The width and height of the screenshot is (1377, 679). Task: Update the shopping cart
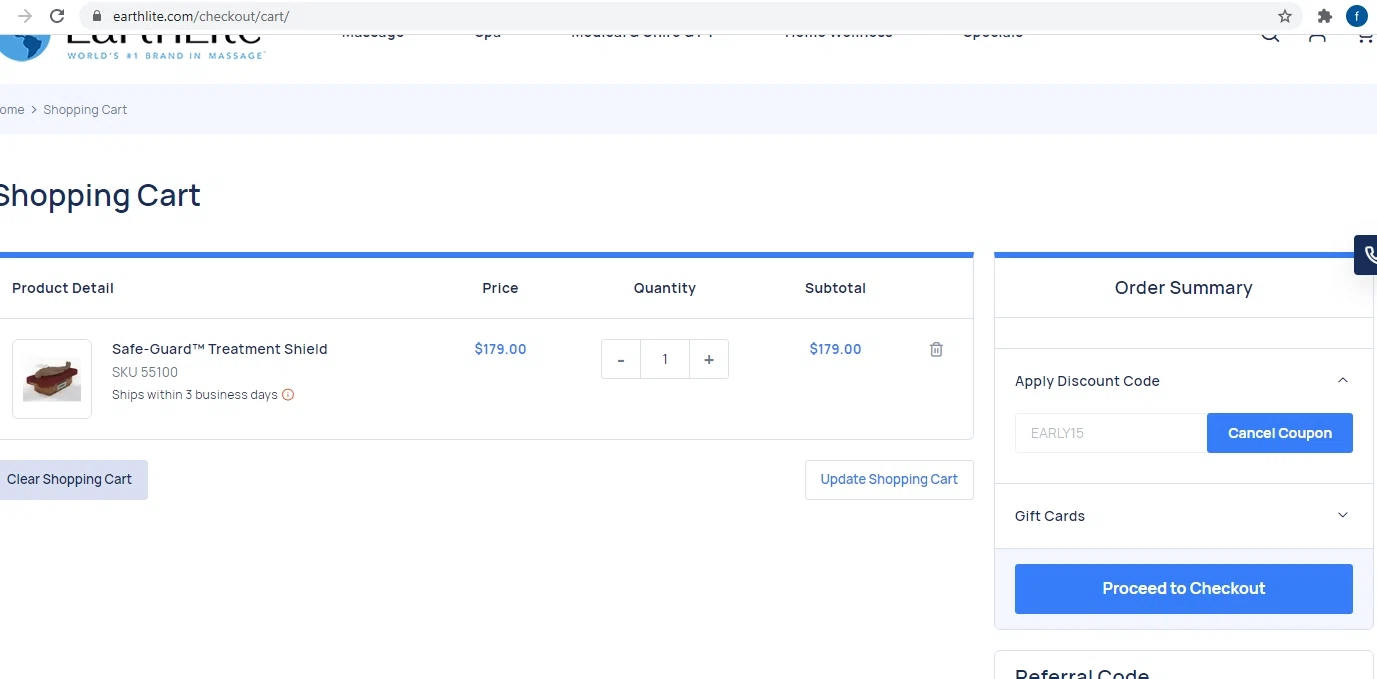click(889, 480)
